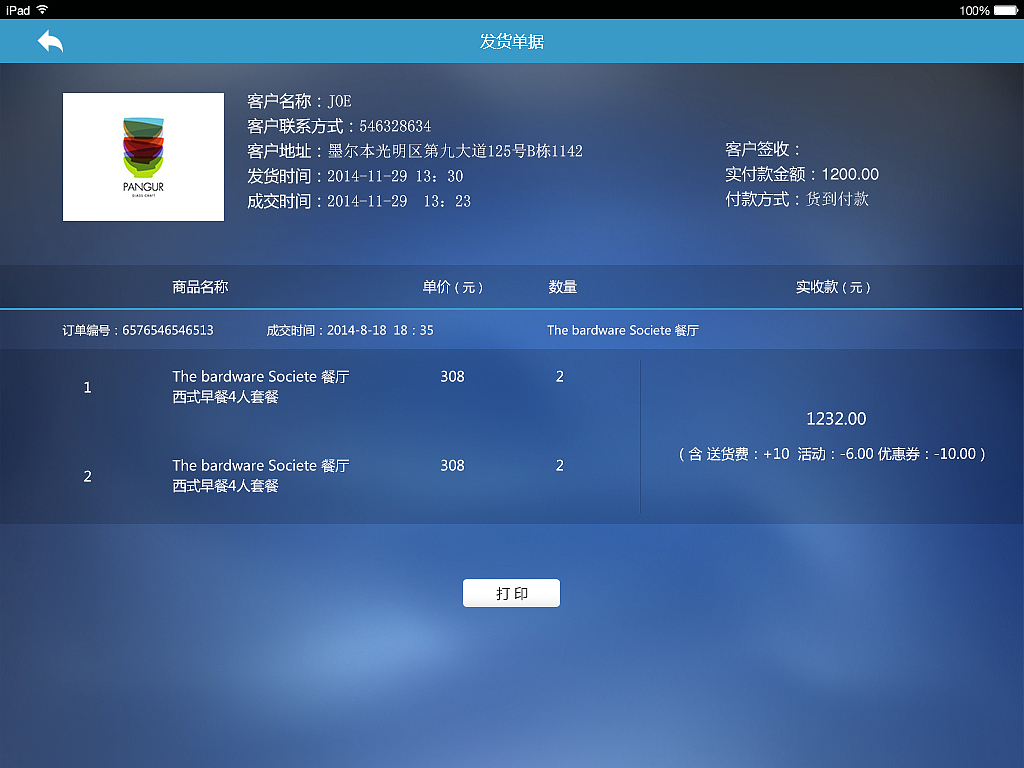The height and width of the screenshot is (768, 1024).
Task: Select order time 2014-8-18 18:35
Action: coord(380,330)
